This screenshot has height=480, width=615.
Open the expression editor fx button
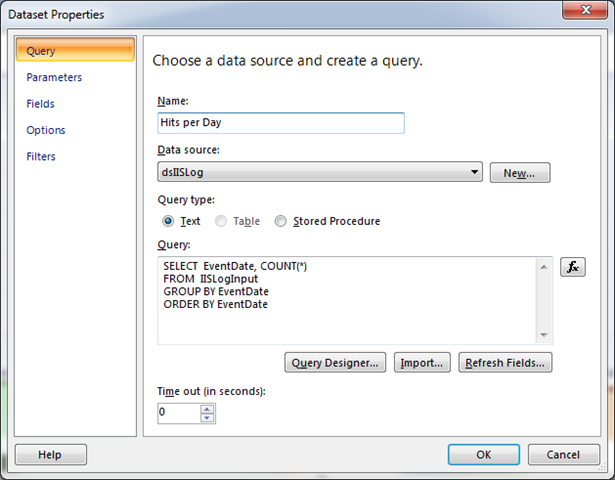click(x=573, y=267)
